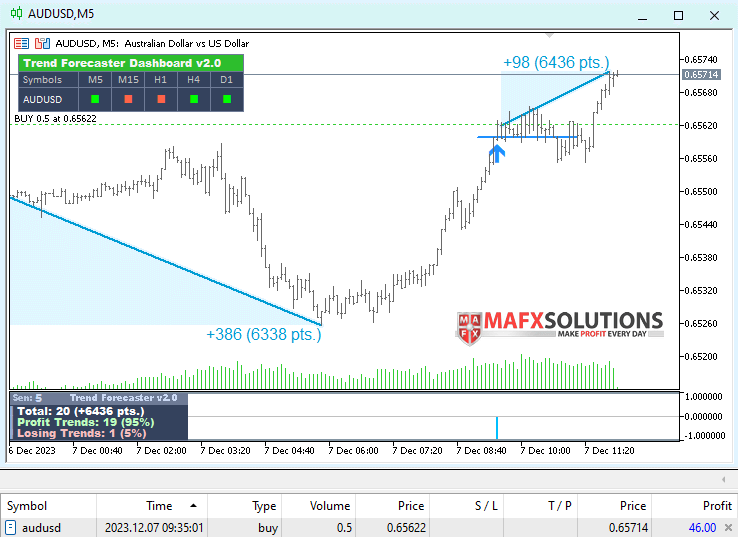Click the 0.65500 price axis label
This screenshot has height=537, width=738.
tap(702, 192)
